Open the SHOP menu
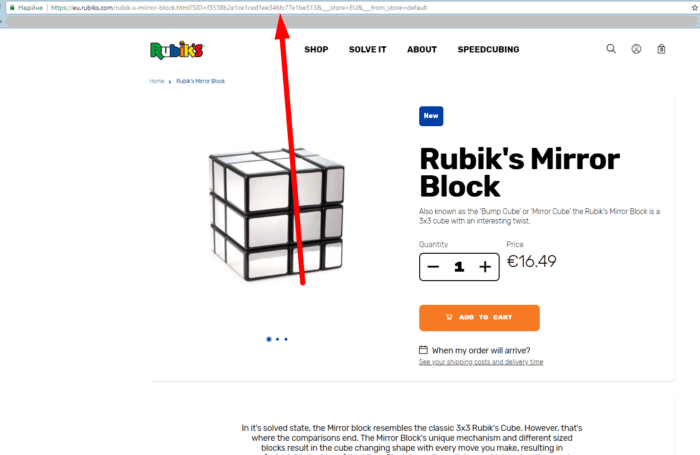 316,49
